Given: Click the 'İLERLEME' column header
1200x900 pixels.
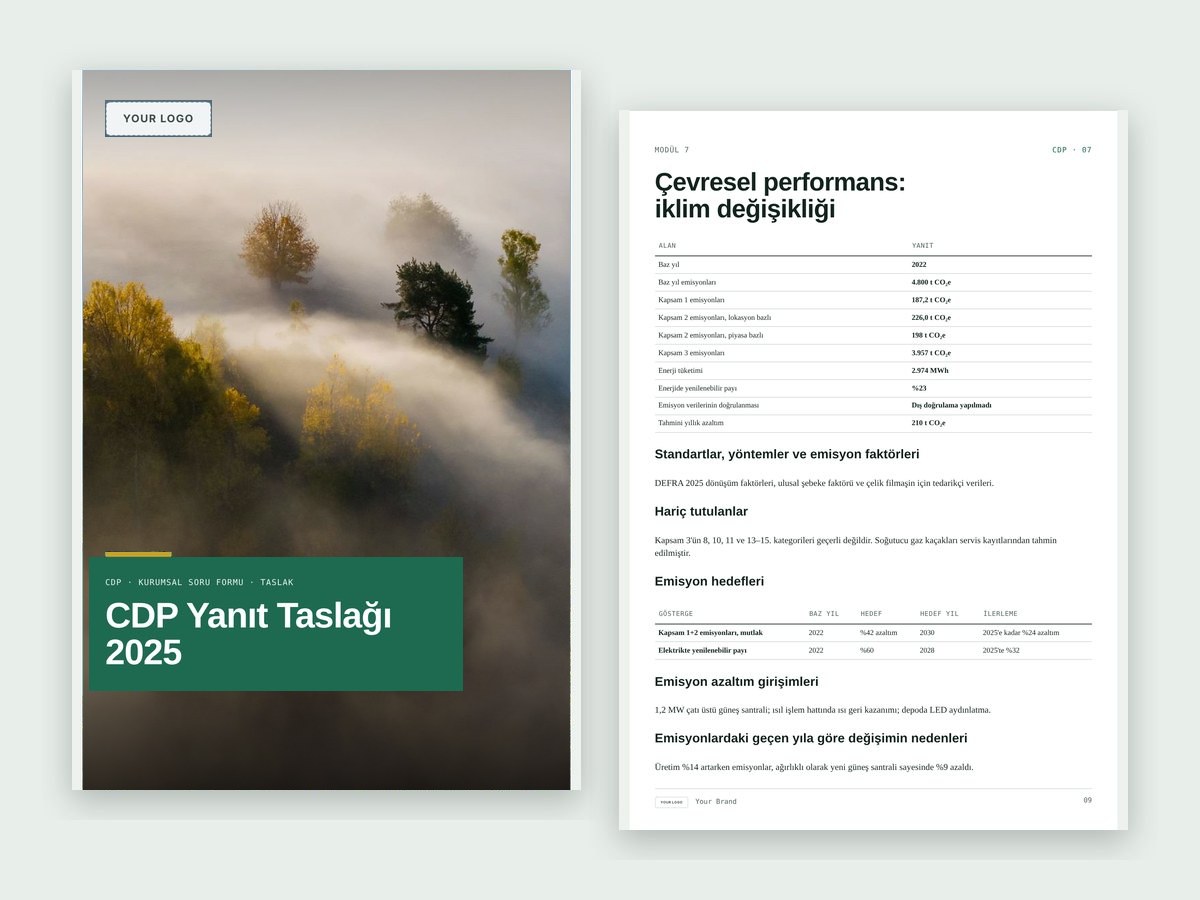Looking at the screenshot, I should [1001, 613].
